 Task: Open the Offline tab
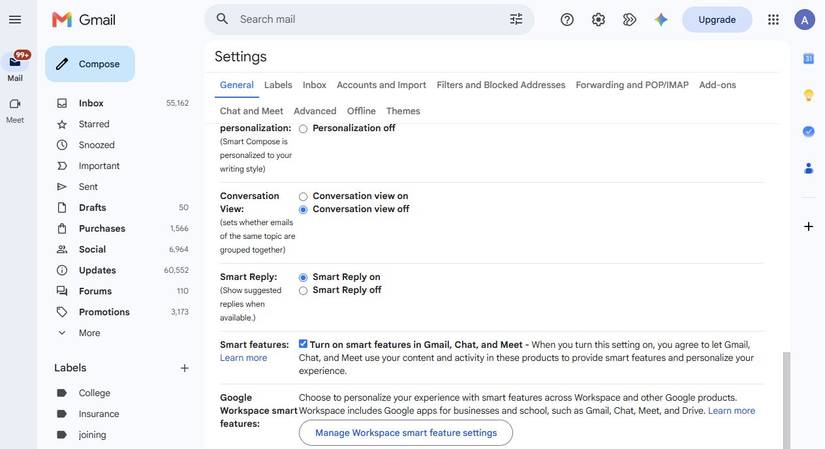[x=361, y=111]
